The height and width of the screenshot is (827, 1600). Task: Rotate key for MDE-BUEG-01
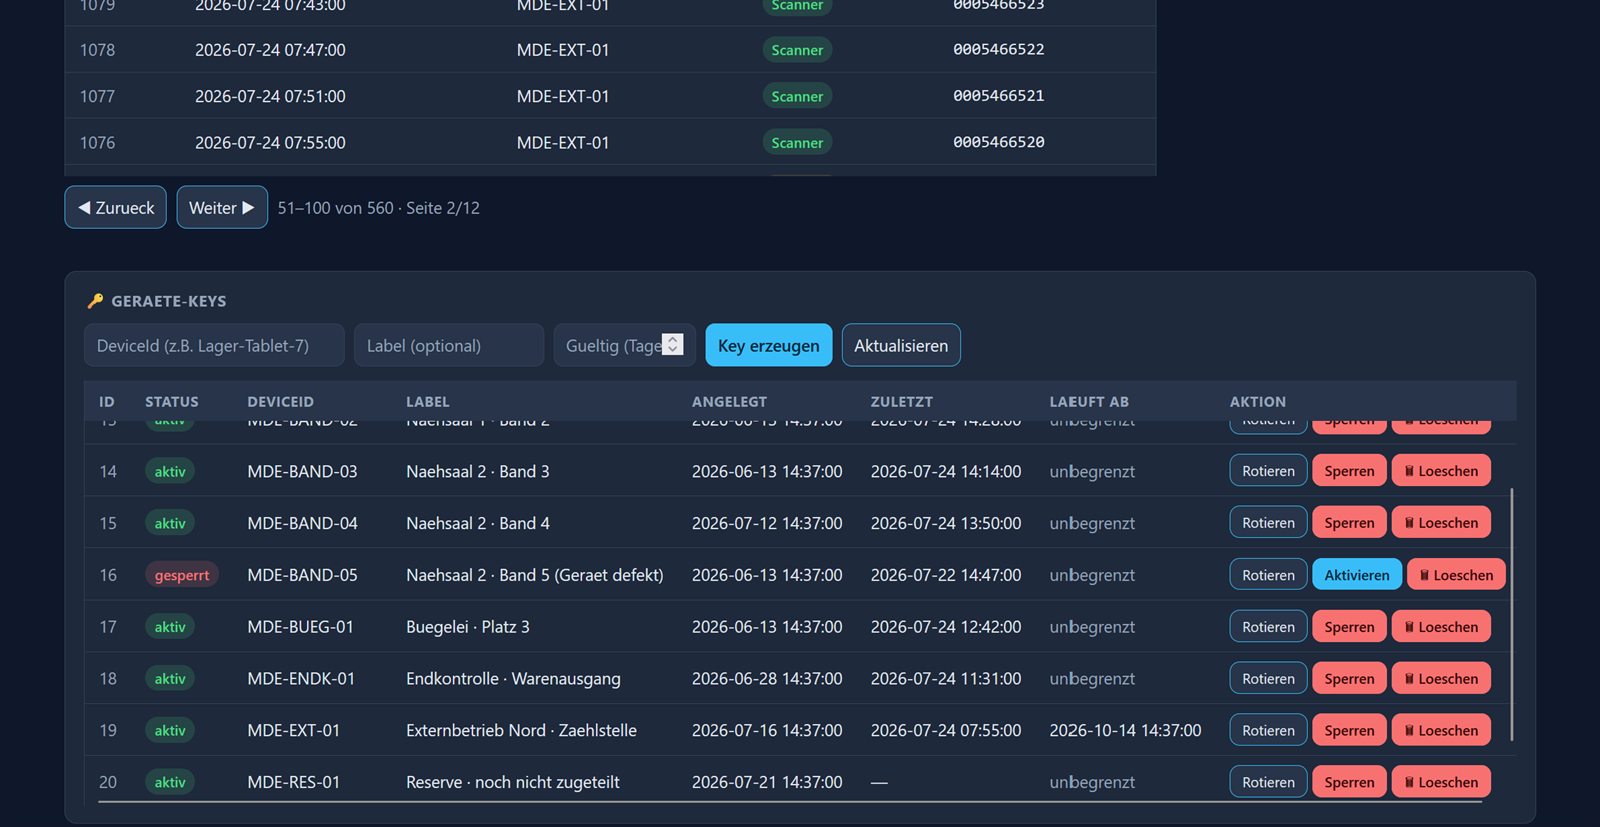[1268, 627]
